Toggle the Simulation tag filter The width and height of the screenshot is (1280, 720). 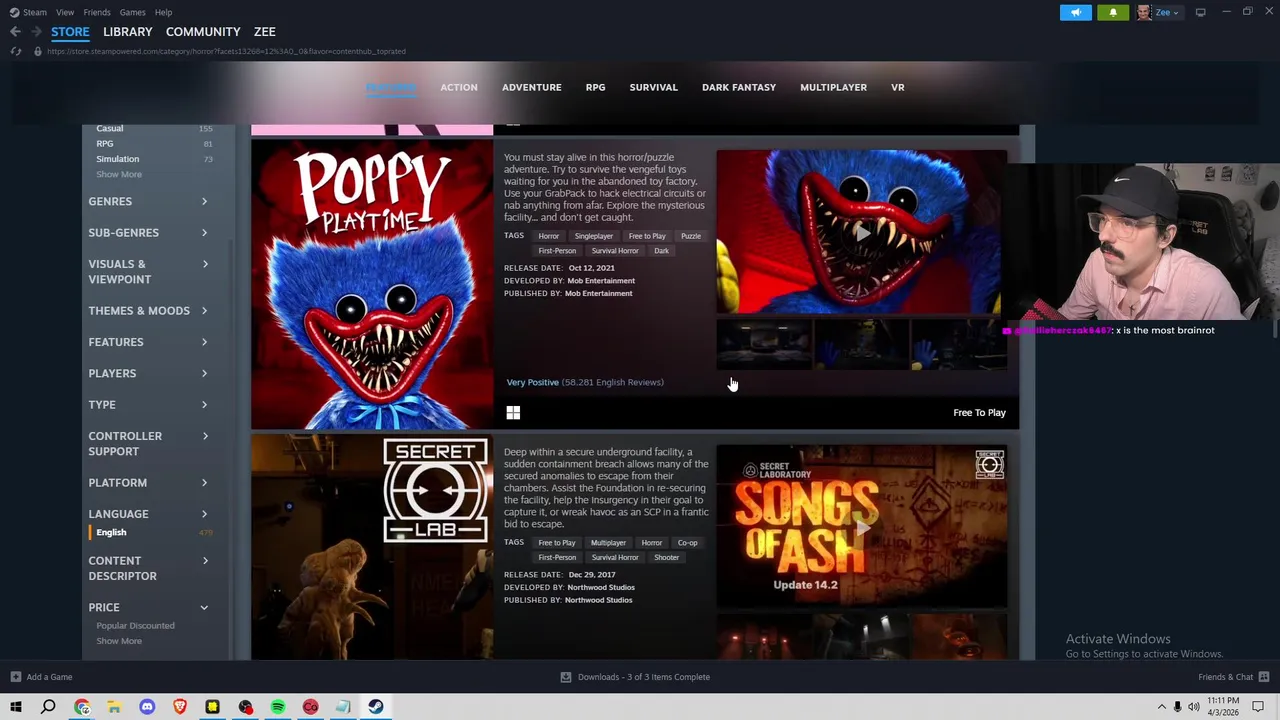(118, 159)
